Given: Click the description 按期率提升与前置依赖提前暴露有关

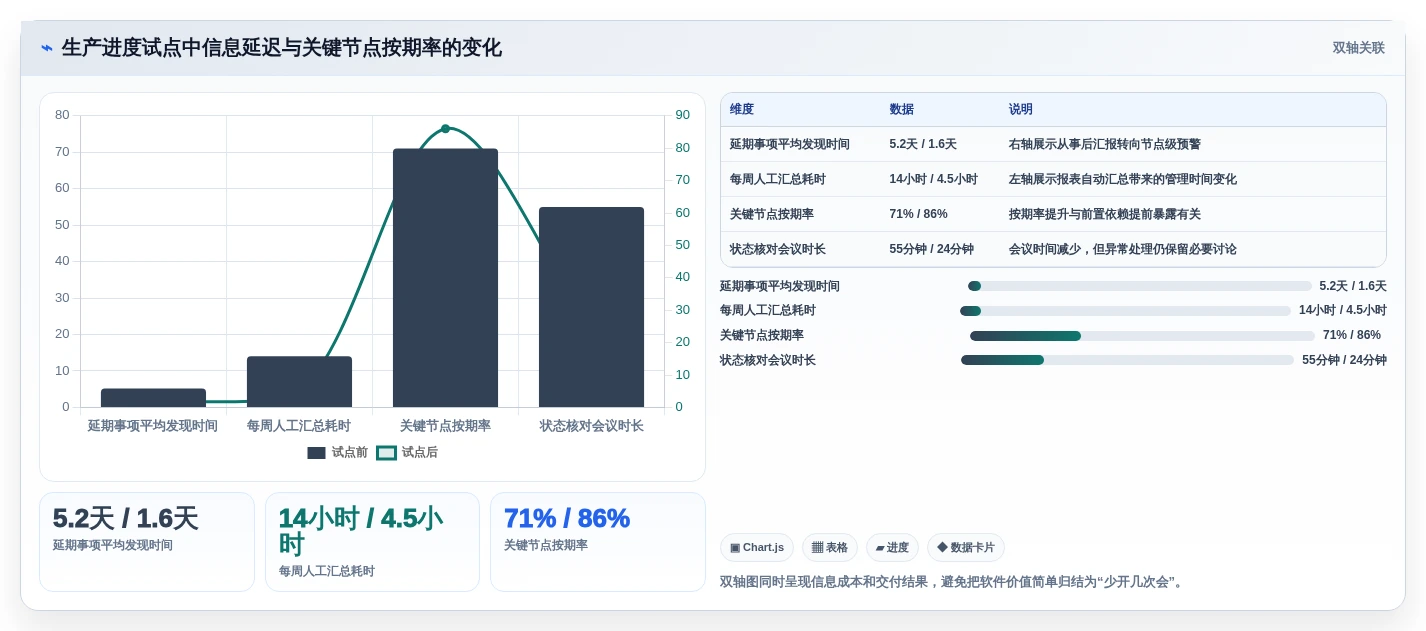Looking at the screenshot, I should pos(1105,215).
